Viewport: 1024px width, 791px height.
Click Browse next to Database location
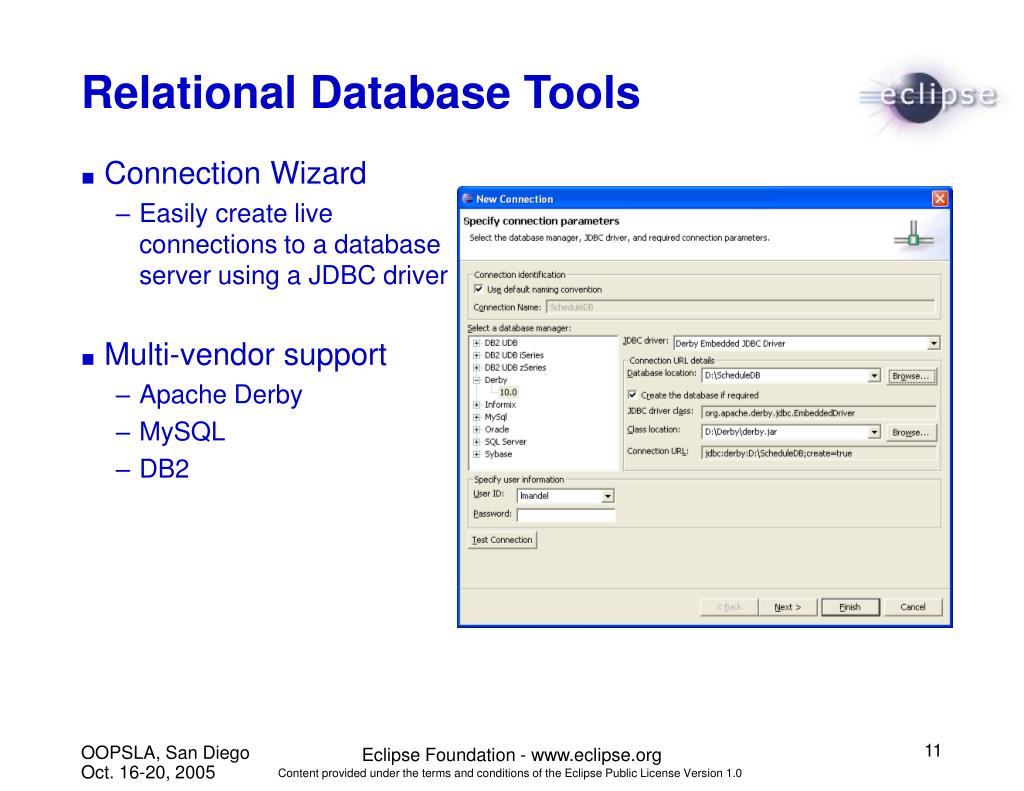pyautogui.click(x=911, y=376)
